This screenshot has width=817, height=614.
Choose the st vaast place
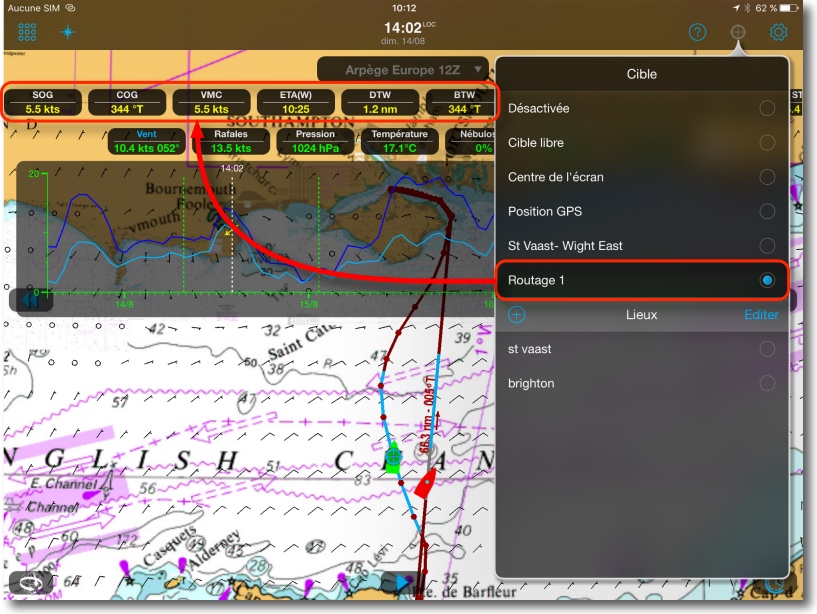(641, 349)
